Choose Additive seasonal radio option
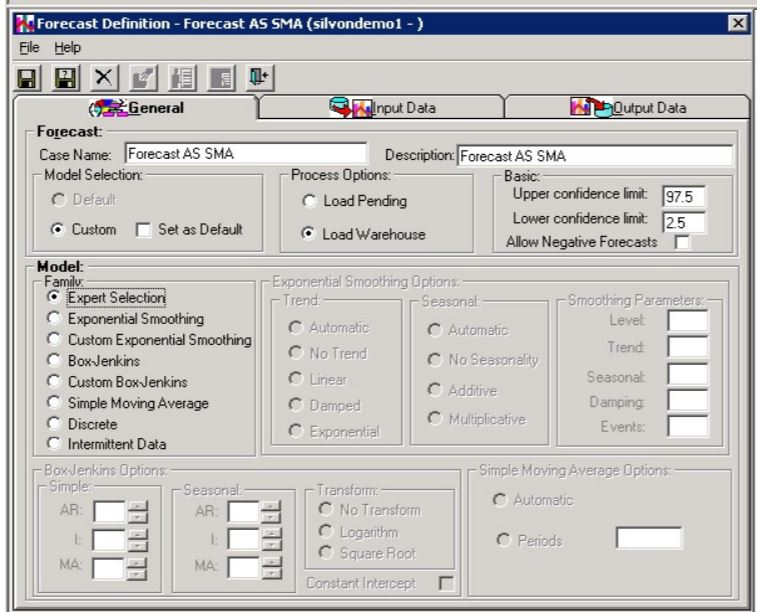This screenshot has width=757, height=612. [435, 389]
